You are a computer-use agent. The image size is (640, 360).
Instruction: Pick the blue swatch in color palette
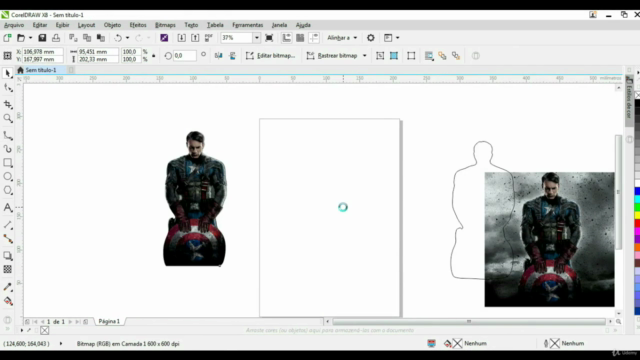(x=637, y=191)
